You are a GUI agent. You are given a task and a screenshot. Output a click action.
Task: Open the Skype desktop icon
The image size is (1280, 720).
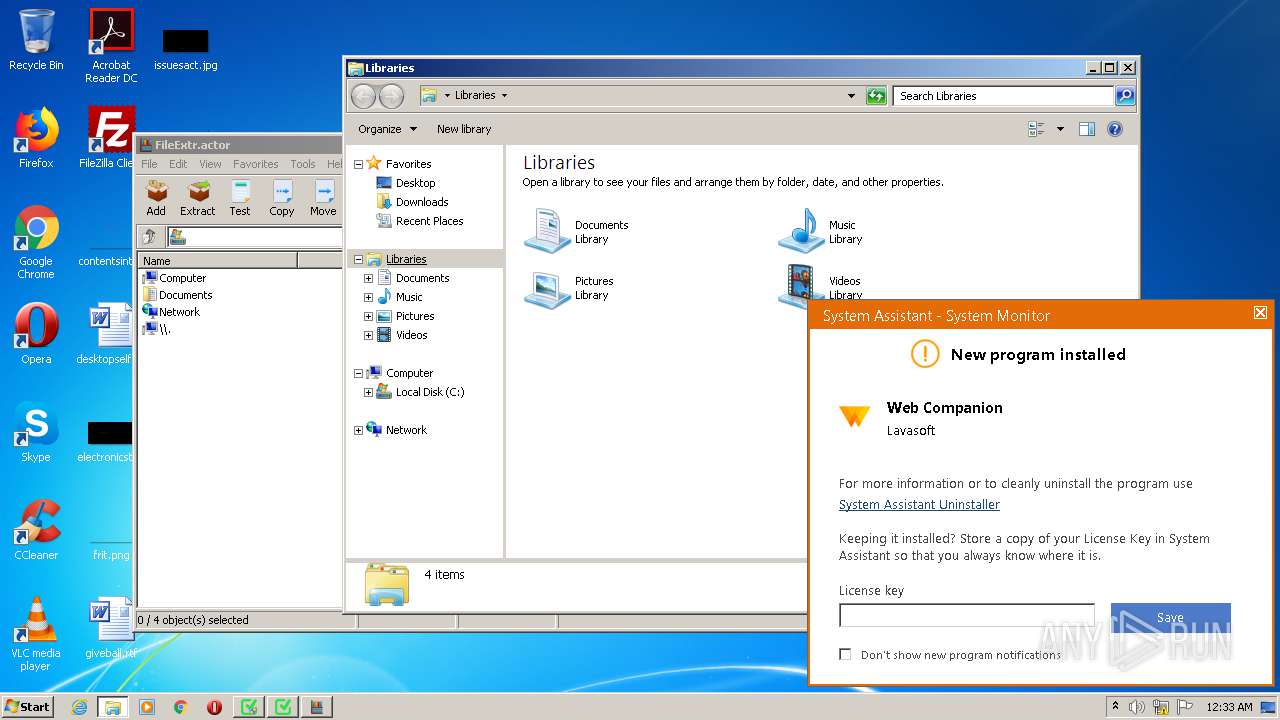[x=36, y=432]
